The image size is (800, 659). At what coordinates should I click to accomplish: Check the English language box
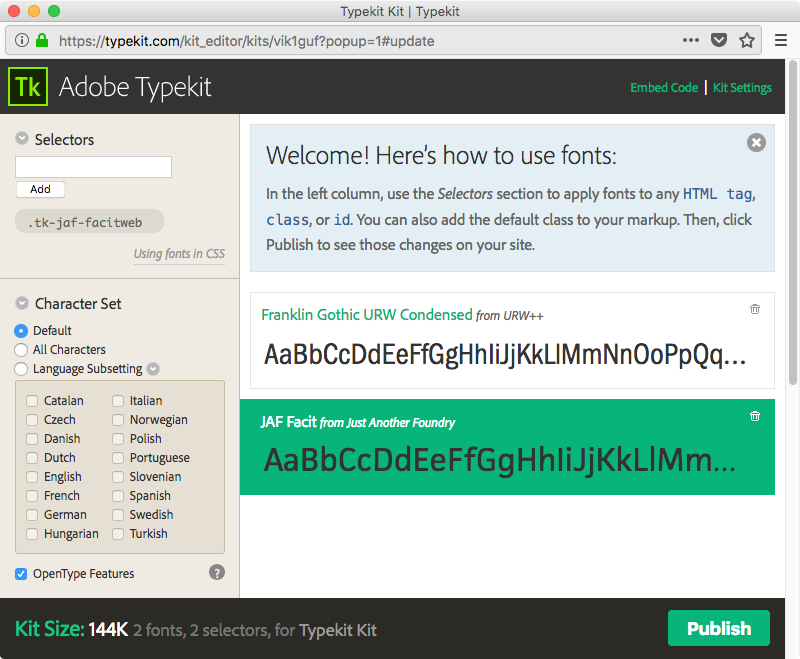[x=32, y=477]
